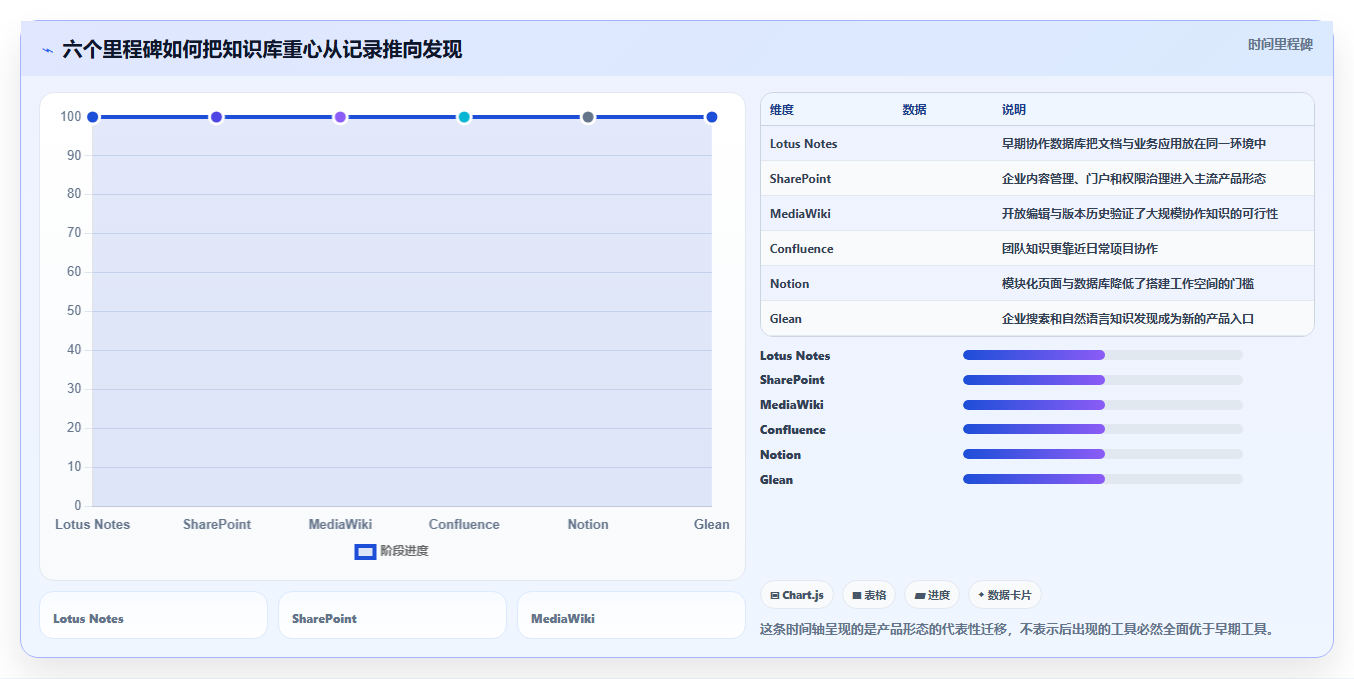Click the Lotus Notes progress bar

coord(1102,355)
